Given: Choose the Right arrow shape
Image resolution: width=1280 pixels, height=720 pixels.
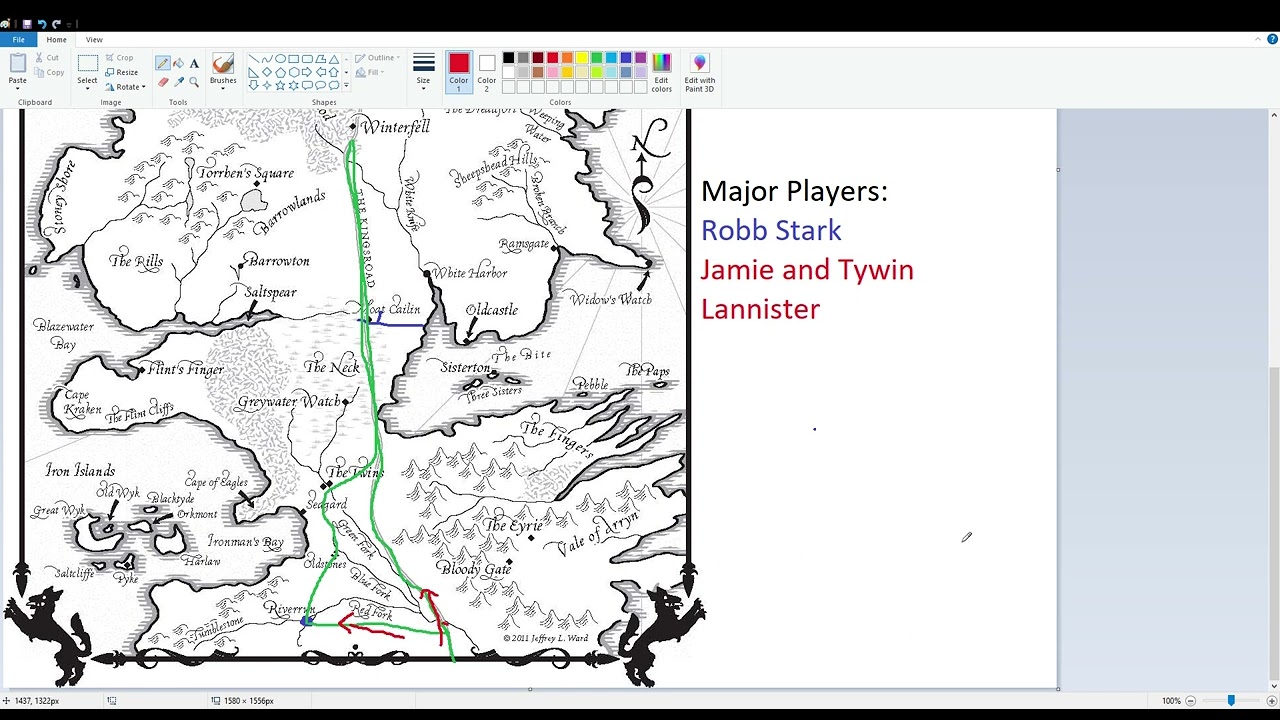Looking at the screenshot, I should (x=307, y=72).
